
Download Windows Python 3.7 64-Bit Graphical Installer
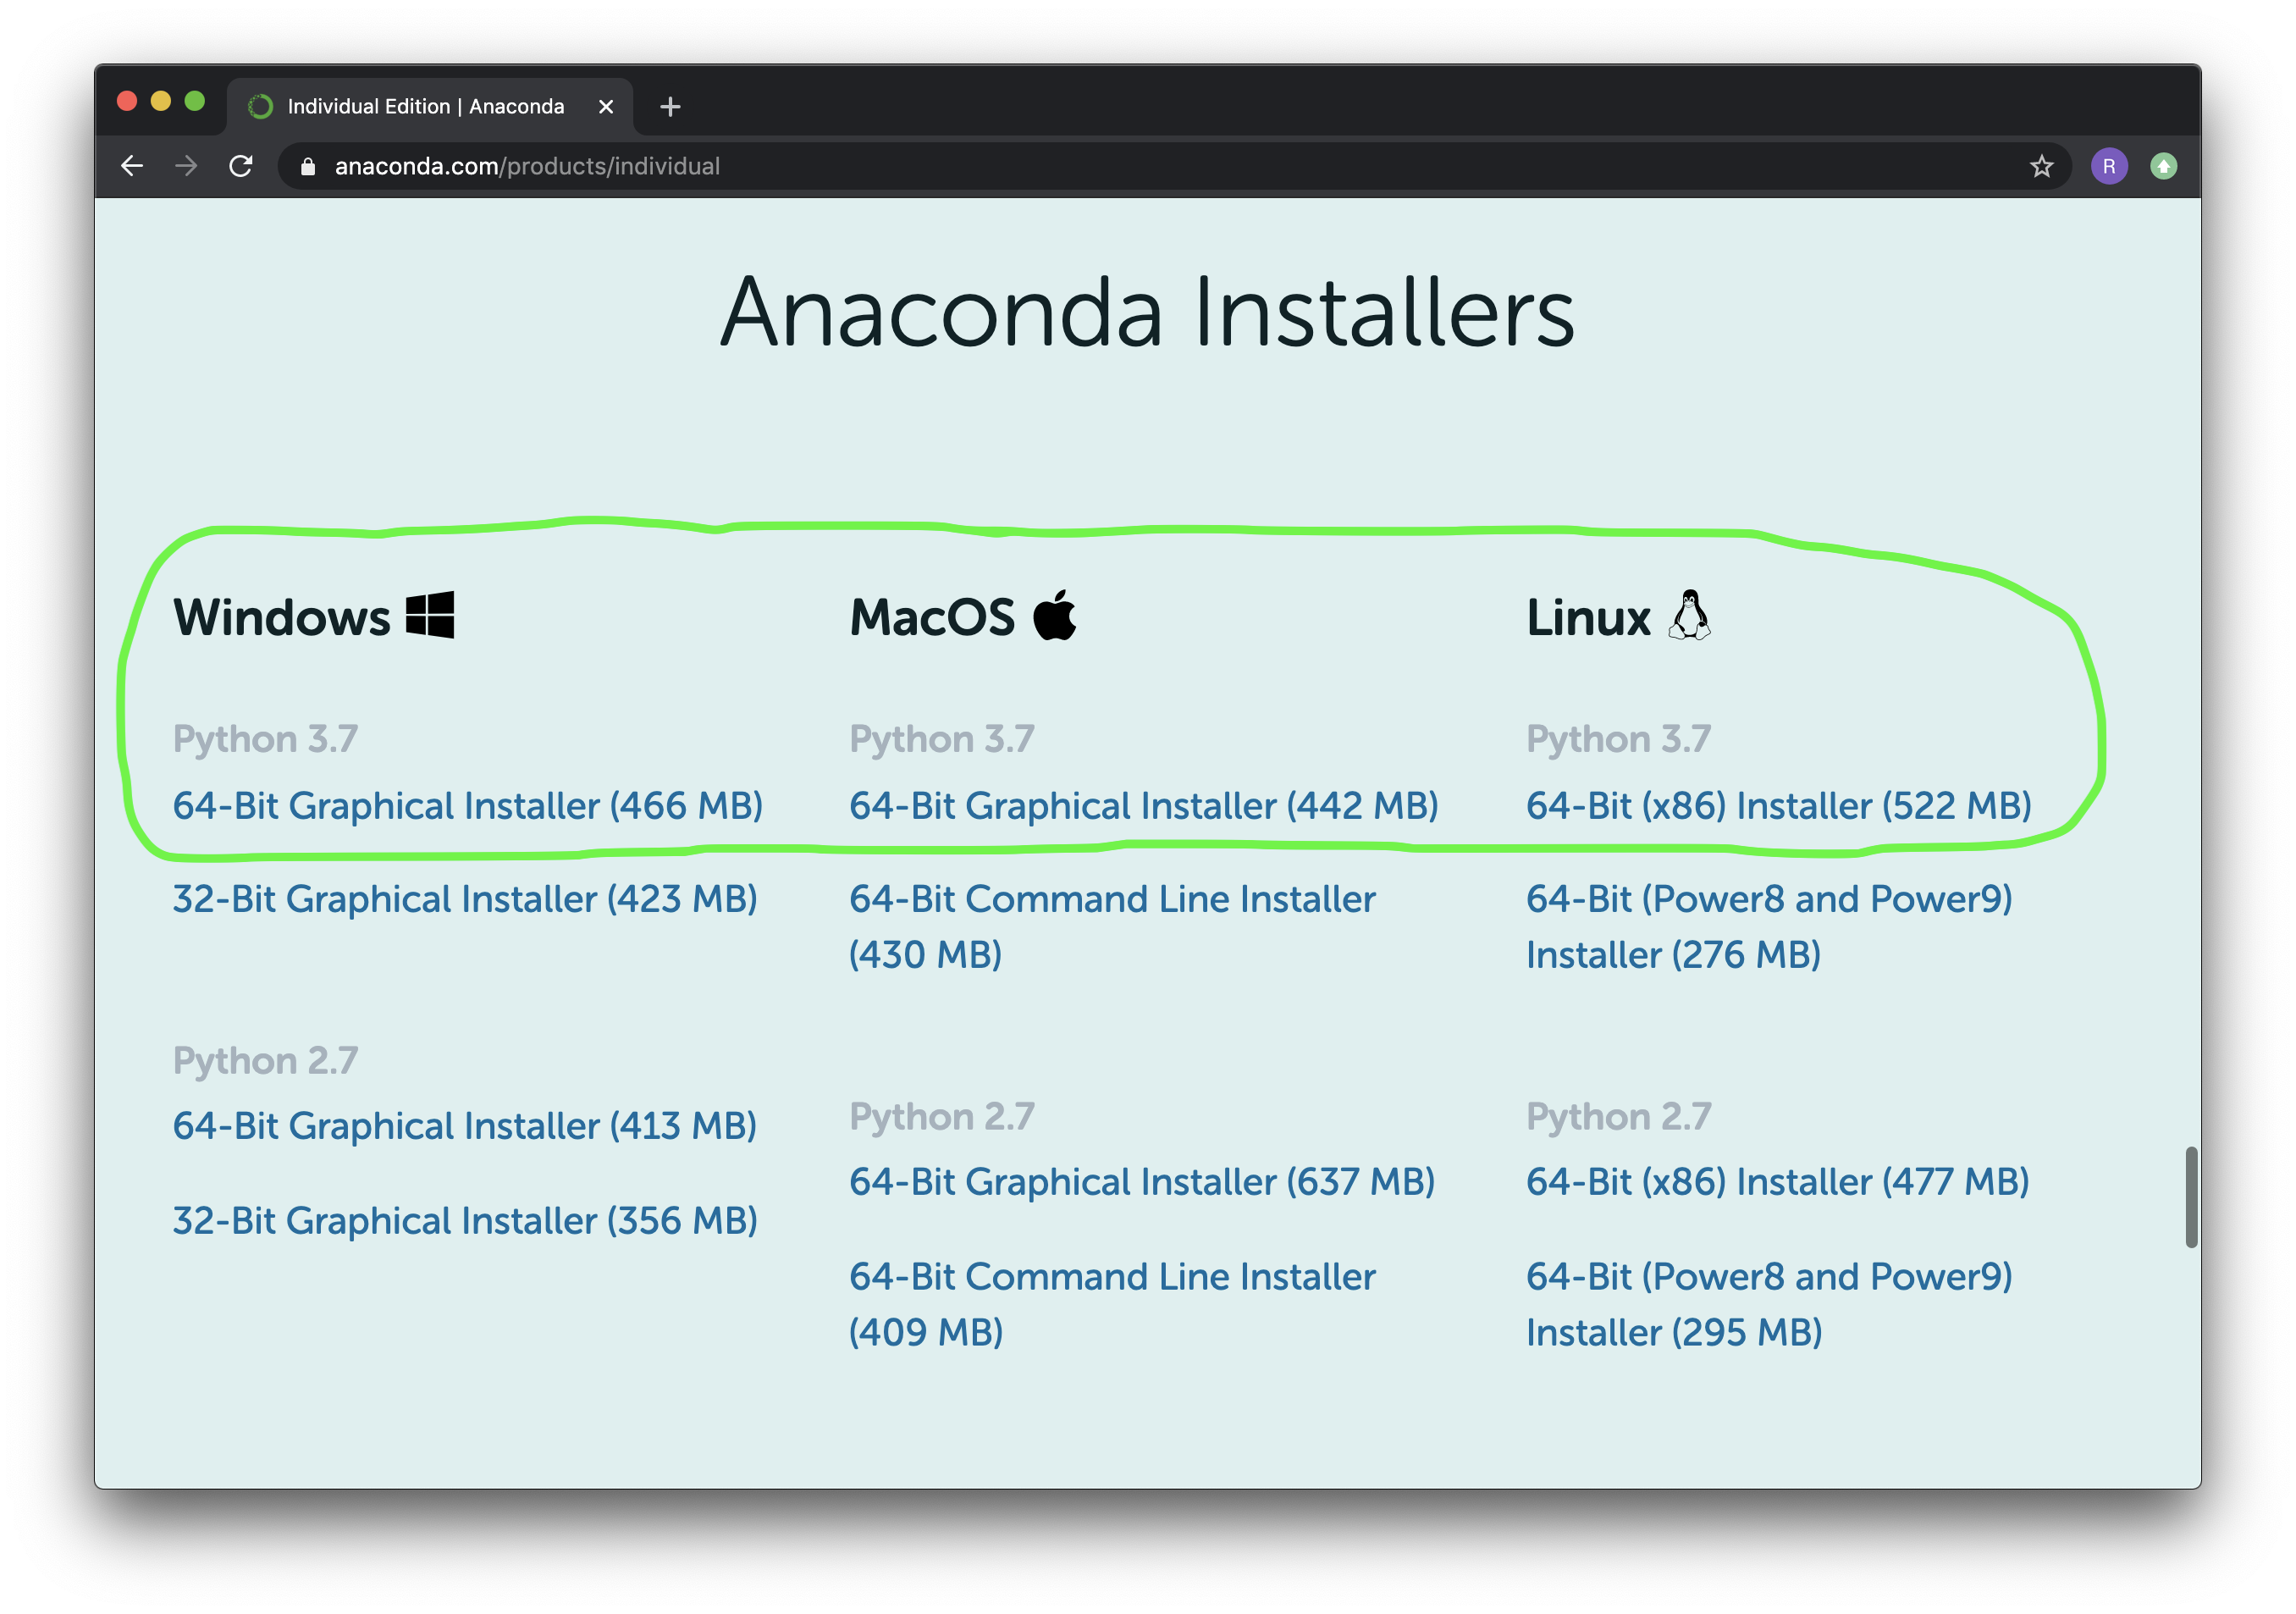point(468,806)
